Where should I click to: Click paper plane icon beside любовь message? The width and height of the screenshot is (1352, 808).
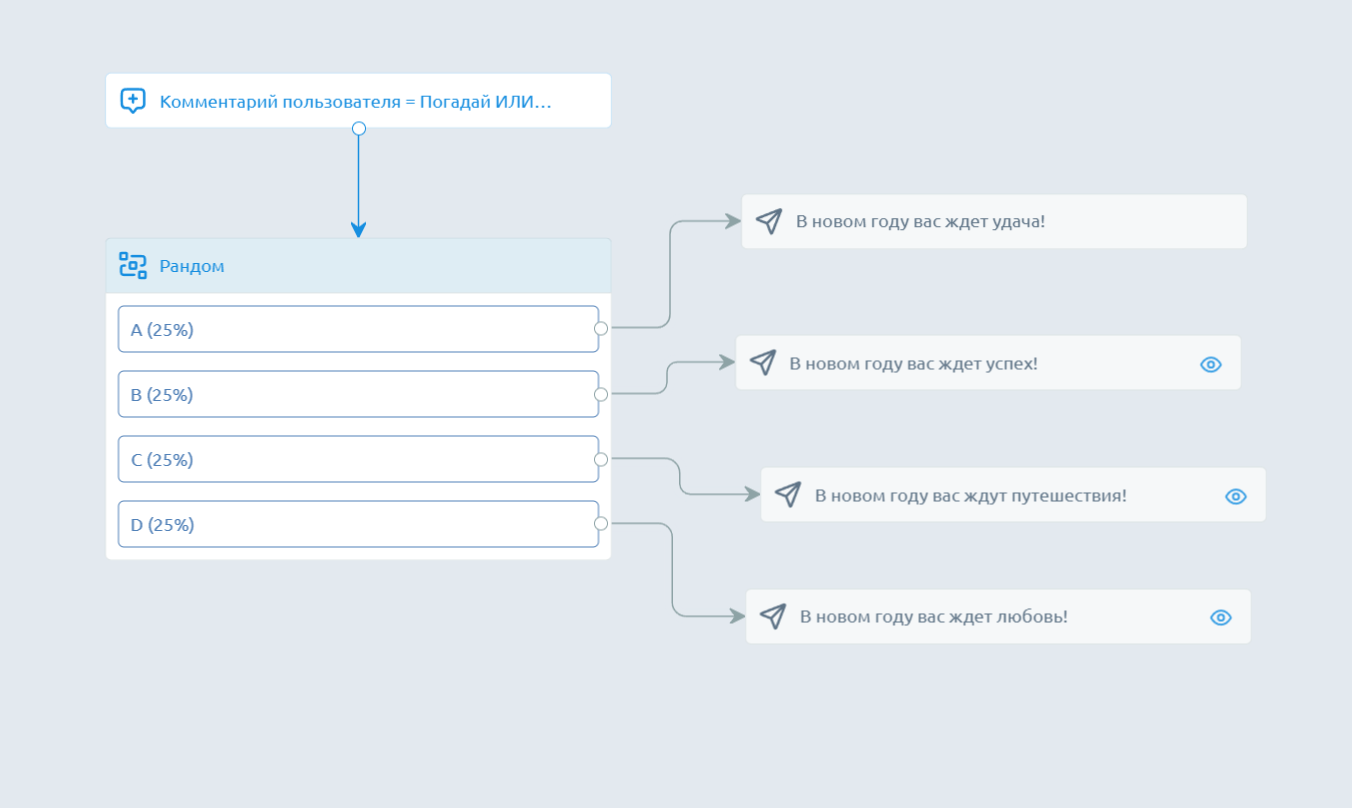(773, 616)
